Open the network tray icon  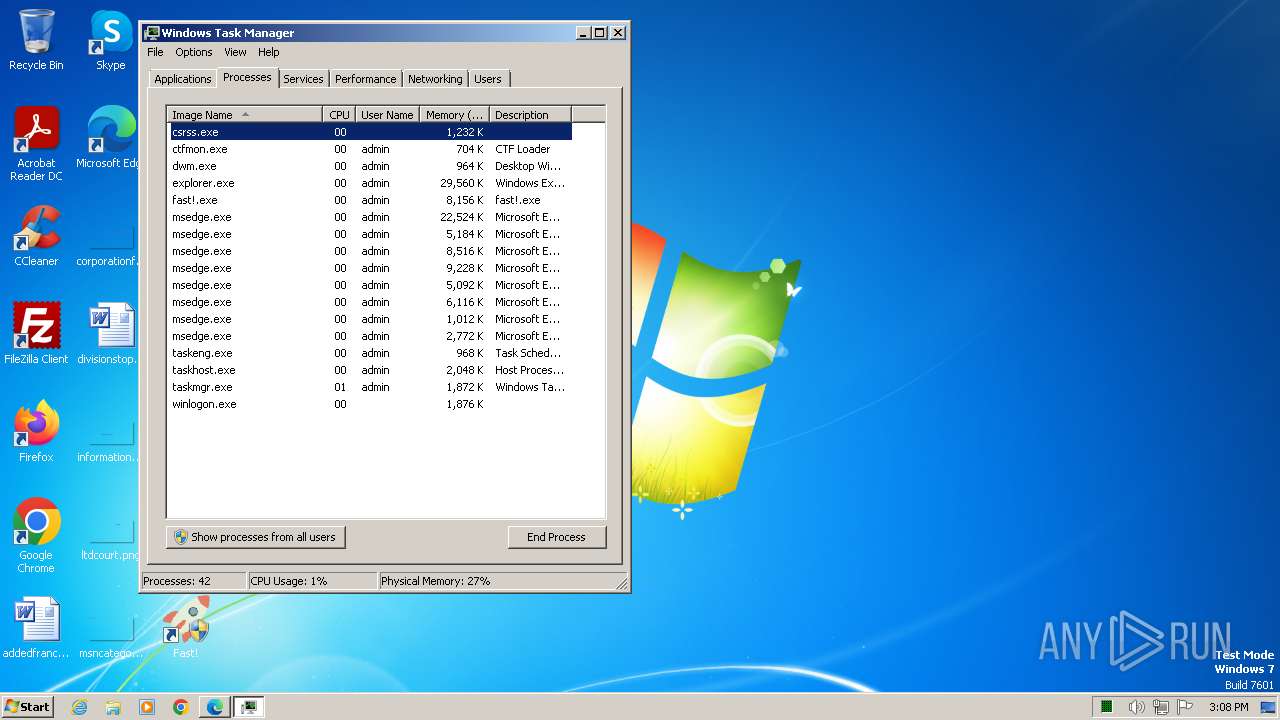pyautogui.click(x=1161, y=707)
